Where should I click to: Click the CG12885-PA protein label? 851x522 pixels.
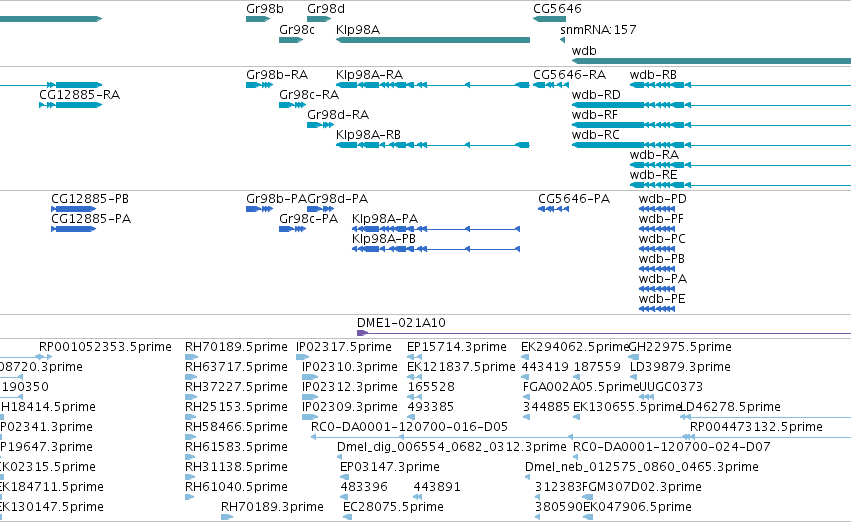point(91,219)
